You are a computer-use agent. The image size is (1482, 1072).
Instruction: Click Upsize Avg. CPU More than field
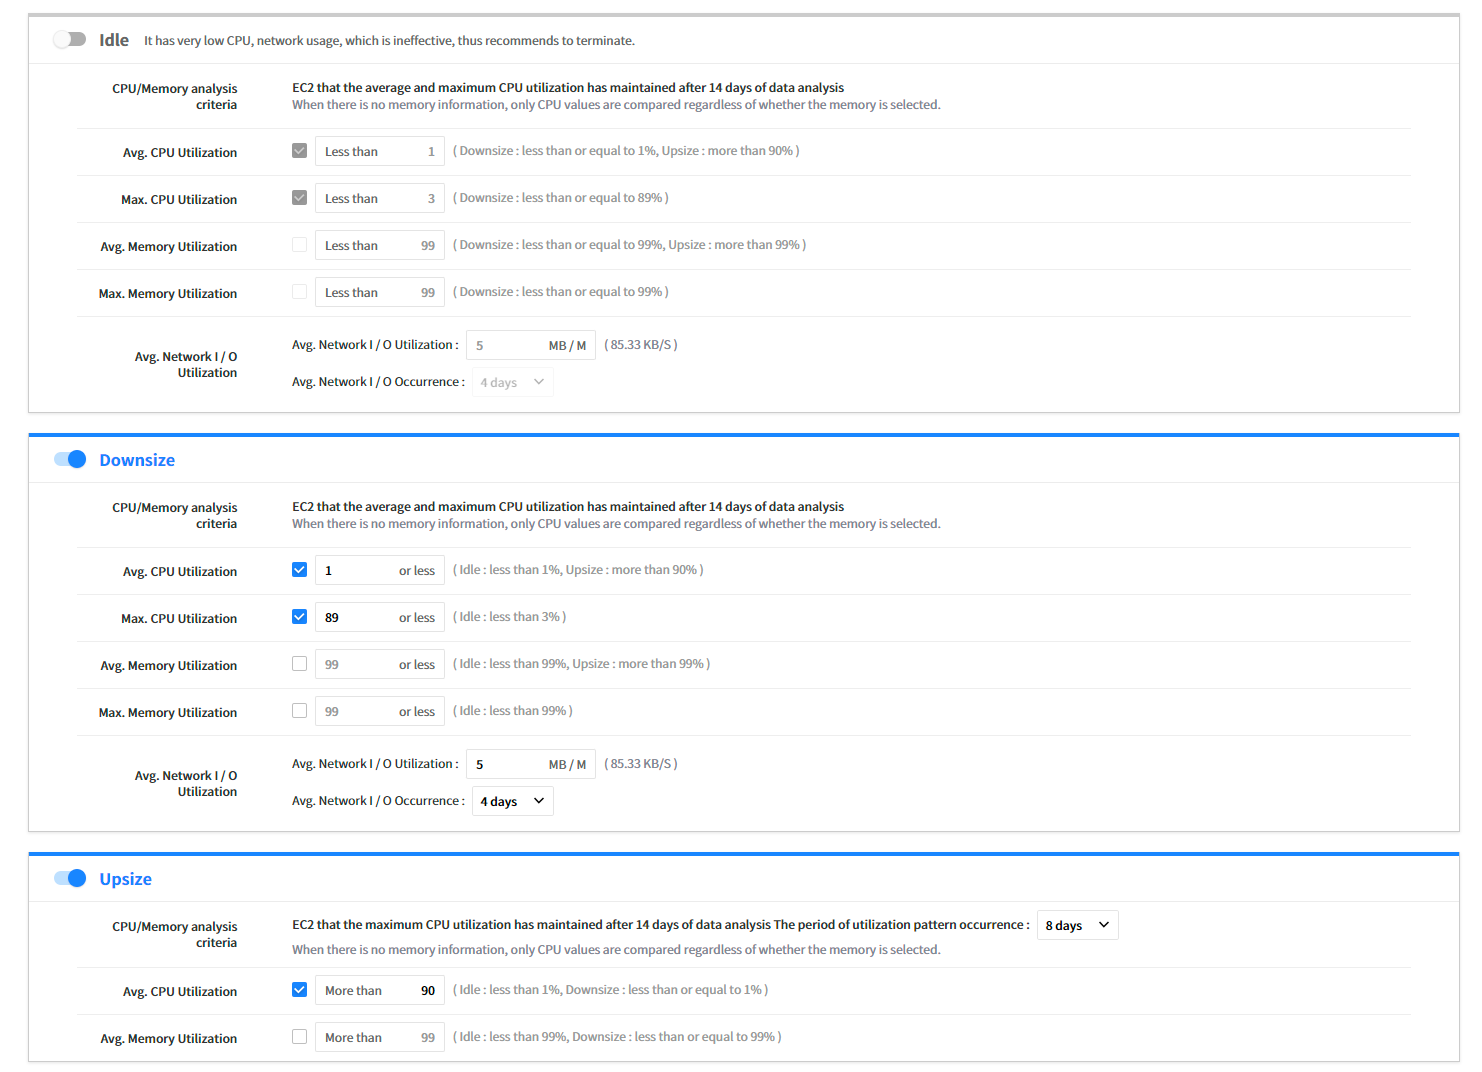379,991
